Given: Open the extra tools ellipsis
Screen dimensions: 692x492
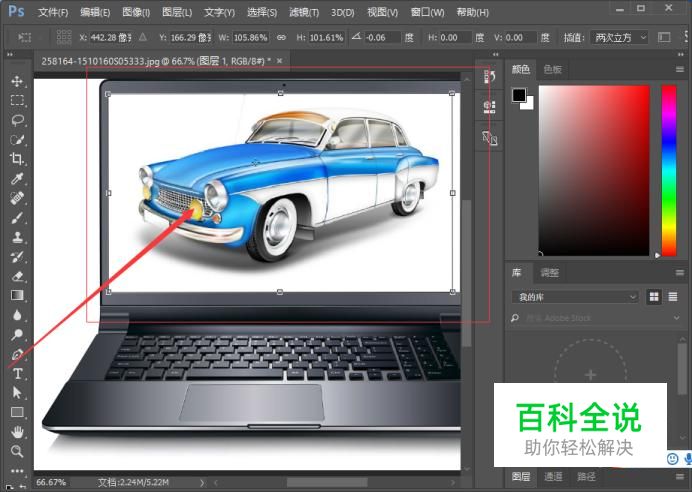Looking at the screenshot, I should (17, 471).
